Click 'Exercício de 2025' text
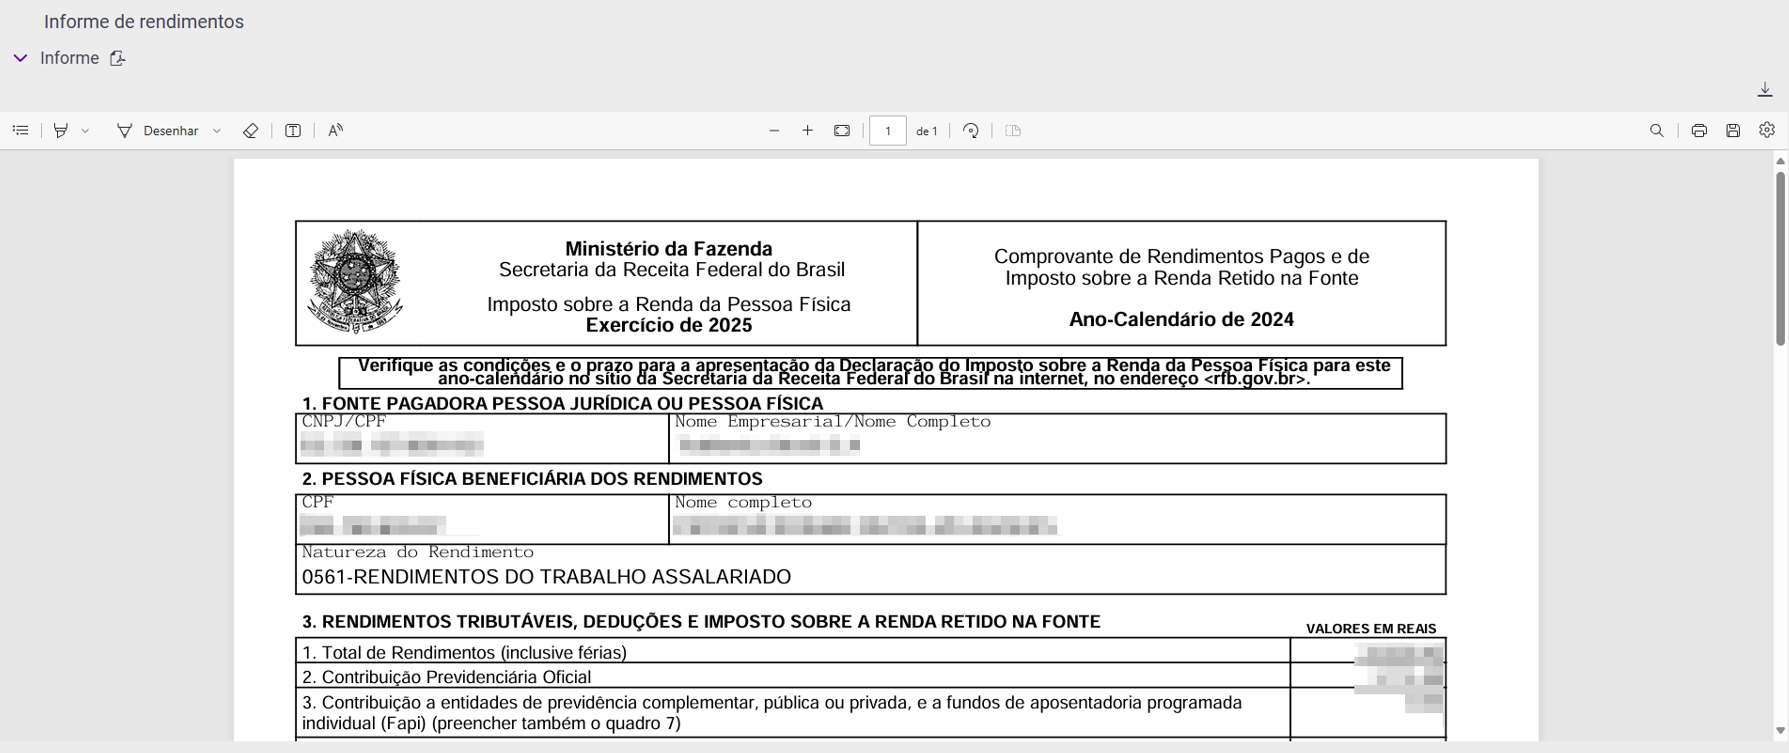 tap(669, 325)
